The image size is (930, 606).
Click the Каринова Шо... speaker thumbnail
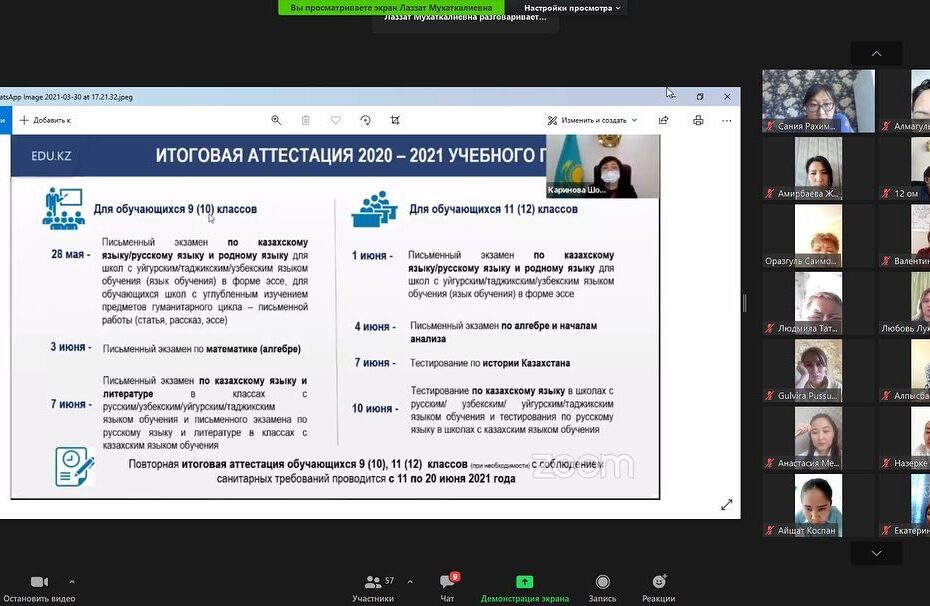point(603,166)
